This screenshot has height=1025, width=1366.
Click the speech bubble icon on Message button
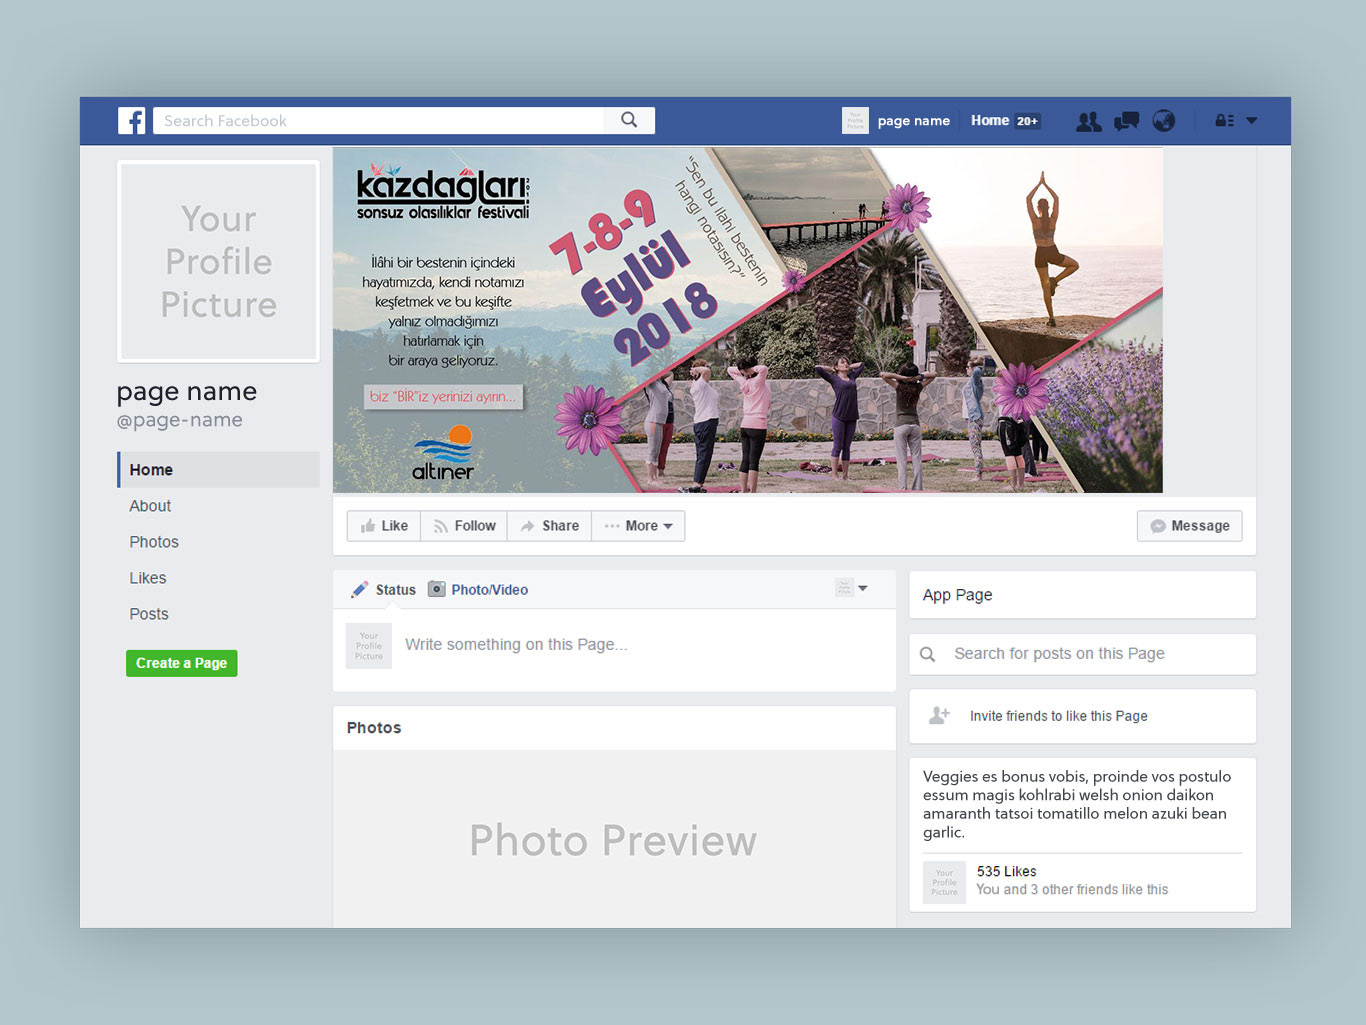pyautogui.click(x=1158, y=526)
